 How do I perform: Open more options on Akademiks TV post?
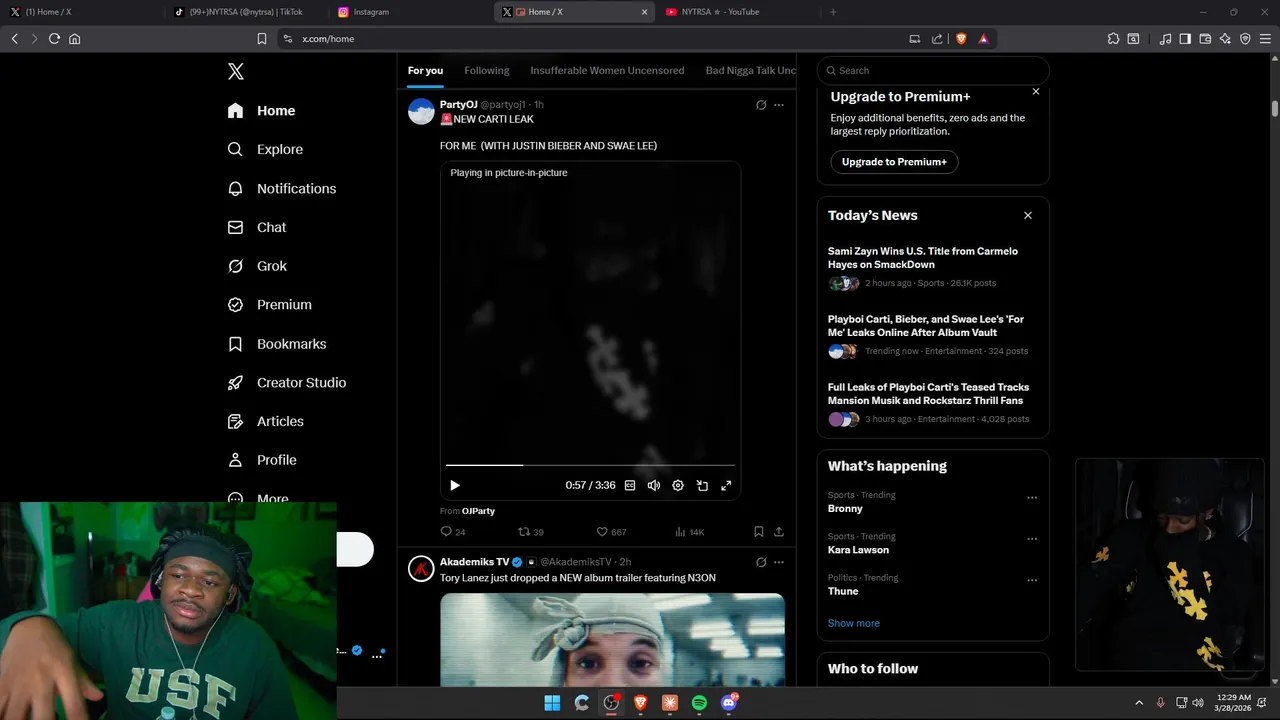(x=779, y=562)
